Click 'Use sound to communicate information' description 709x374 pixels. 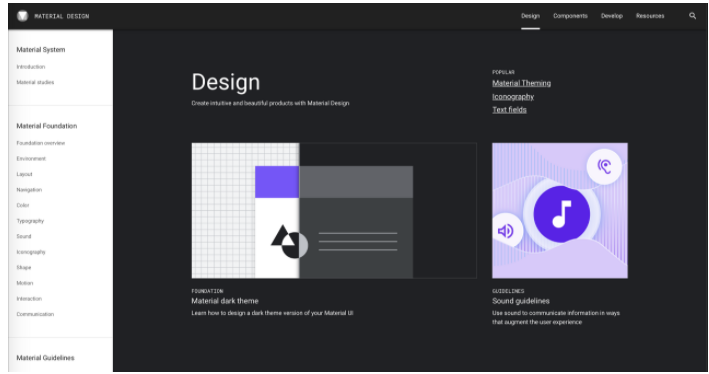click(556, 317)
